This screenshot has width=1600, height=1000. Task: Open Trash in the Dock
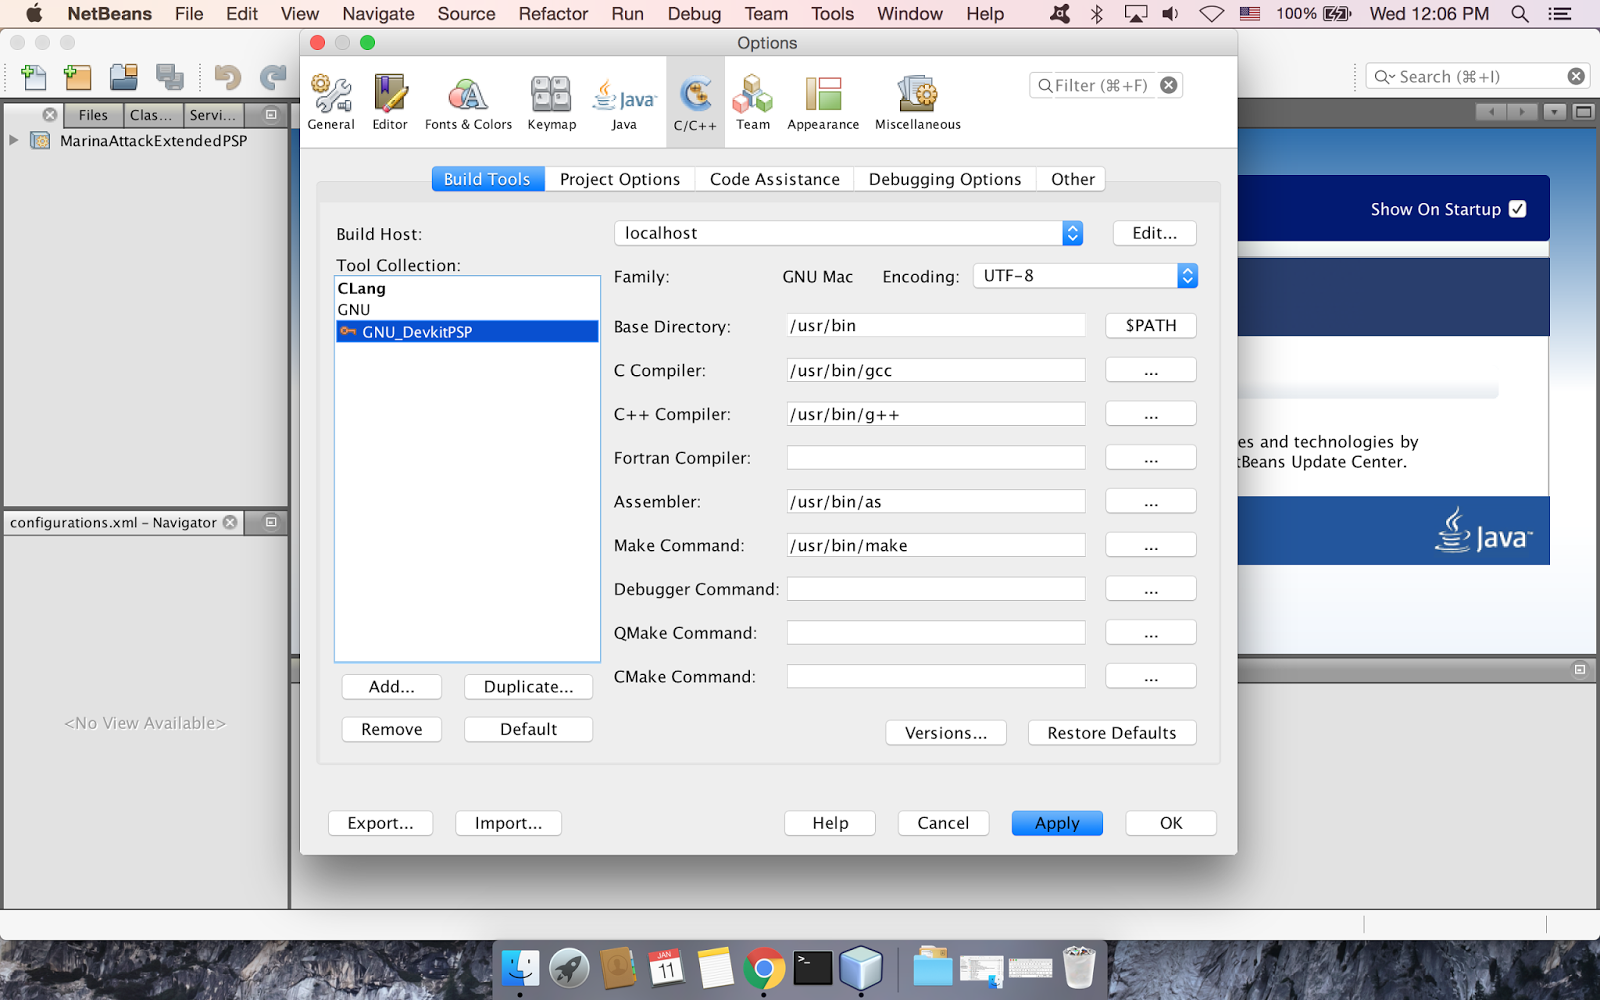click(x=1079, y=968)
